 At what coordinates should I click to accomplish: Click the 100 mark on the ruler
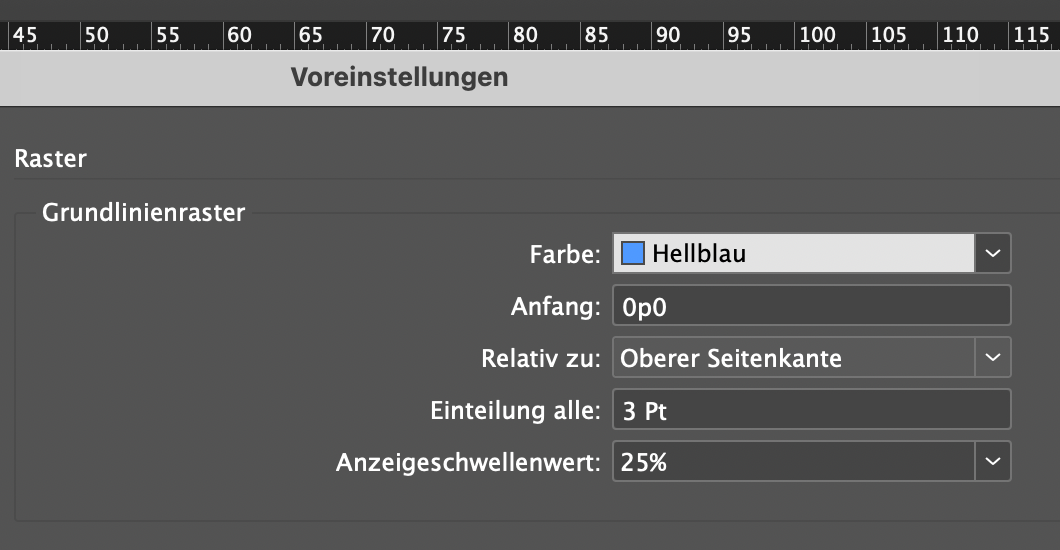click(x=817, y=34)
